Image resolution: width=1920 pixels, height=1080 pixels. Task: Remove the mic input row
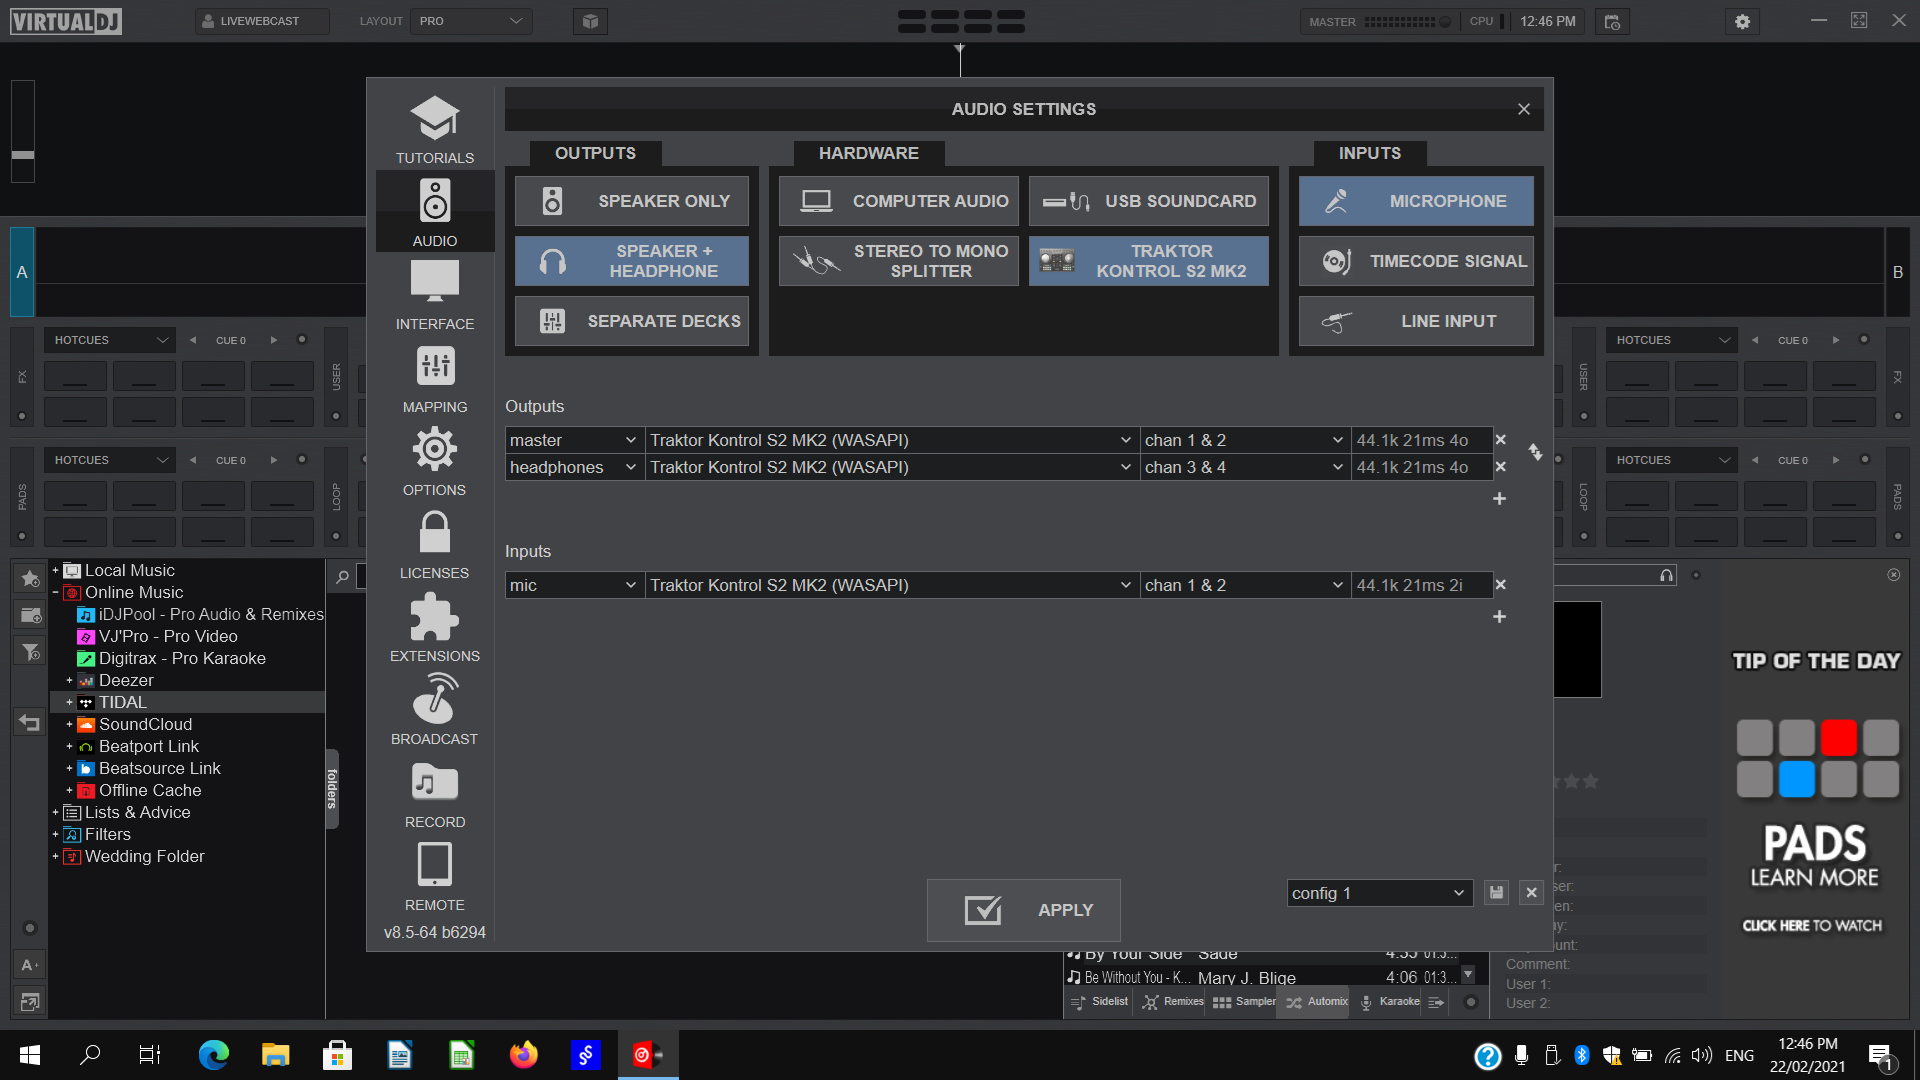pos(1500,585)
